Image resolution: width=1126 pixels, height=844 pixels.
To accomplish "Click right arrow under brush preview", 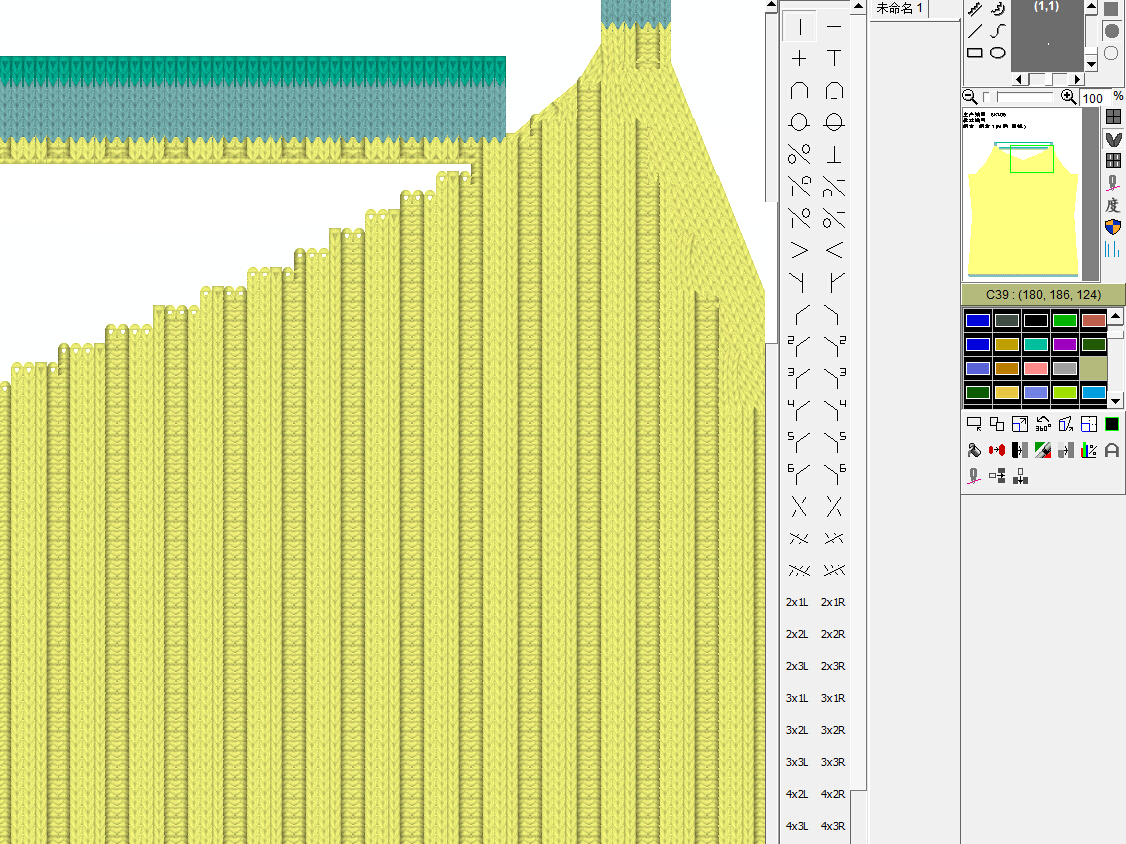I will point(1077,79).
